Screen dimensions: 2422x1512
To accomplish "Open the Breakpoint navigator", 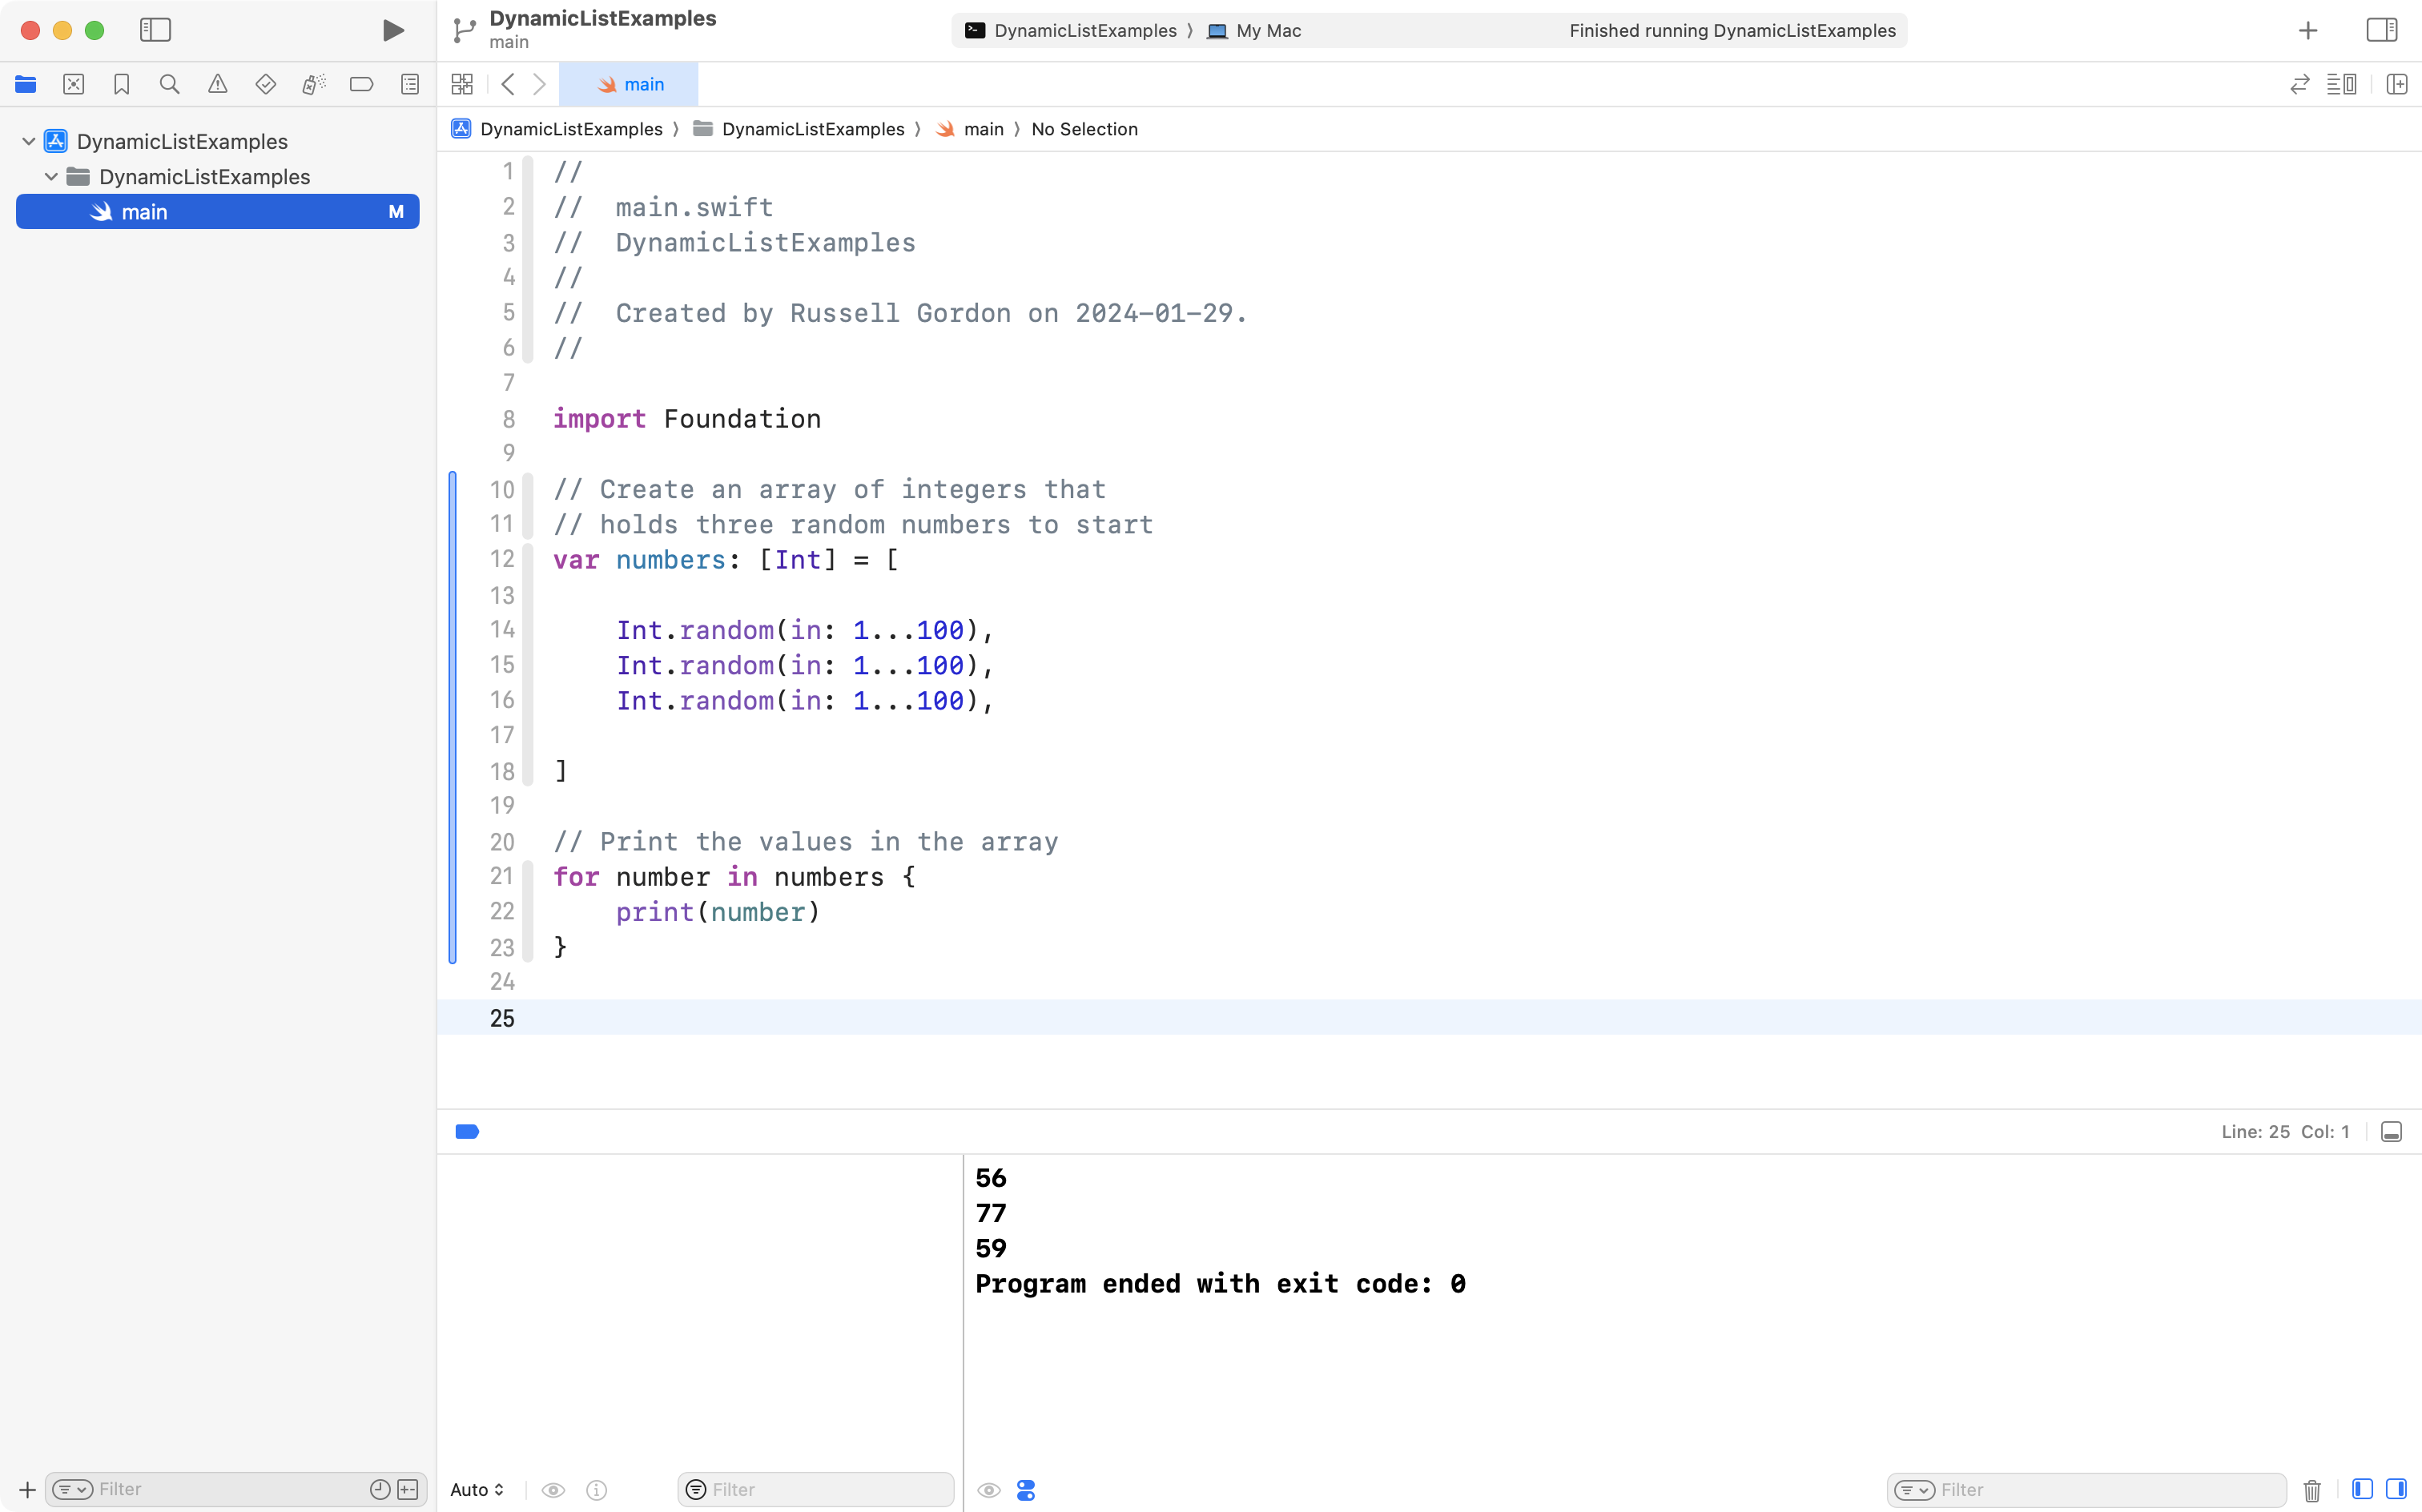I will coord(362,84).
